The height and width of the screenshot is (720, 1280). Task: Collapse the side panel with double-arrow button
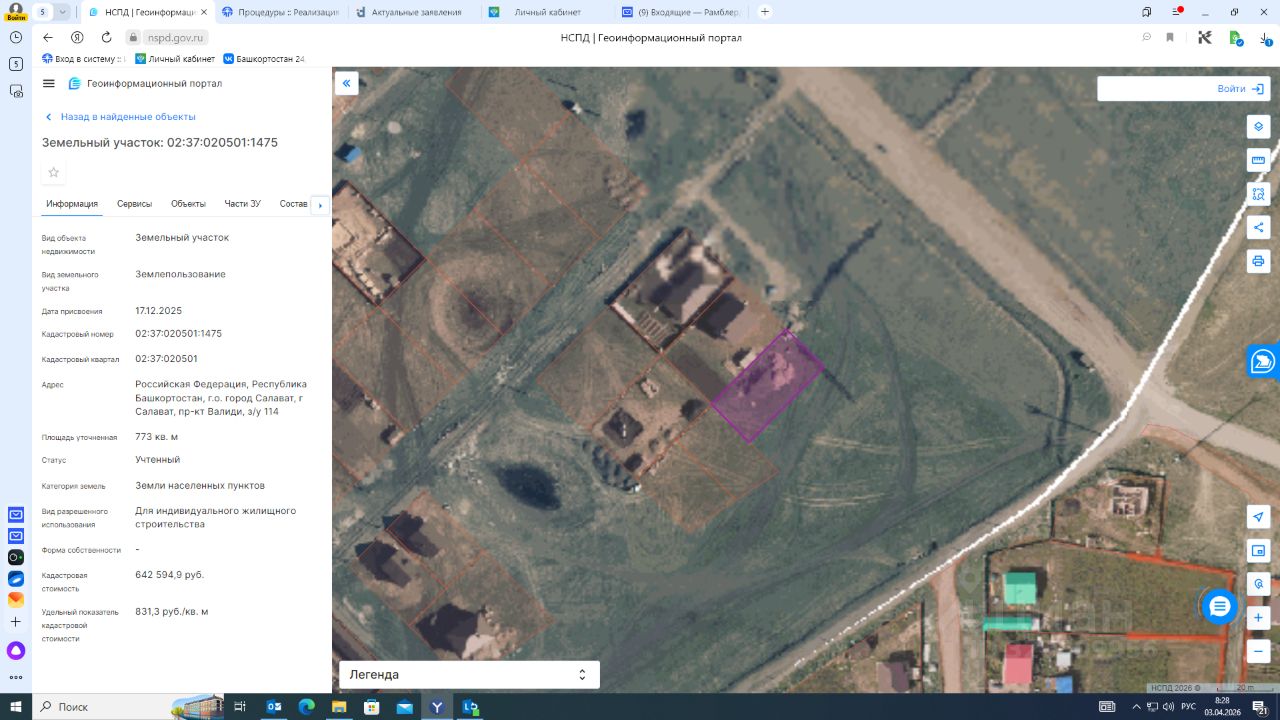[346, 84]
